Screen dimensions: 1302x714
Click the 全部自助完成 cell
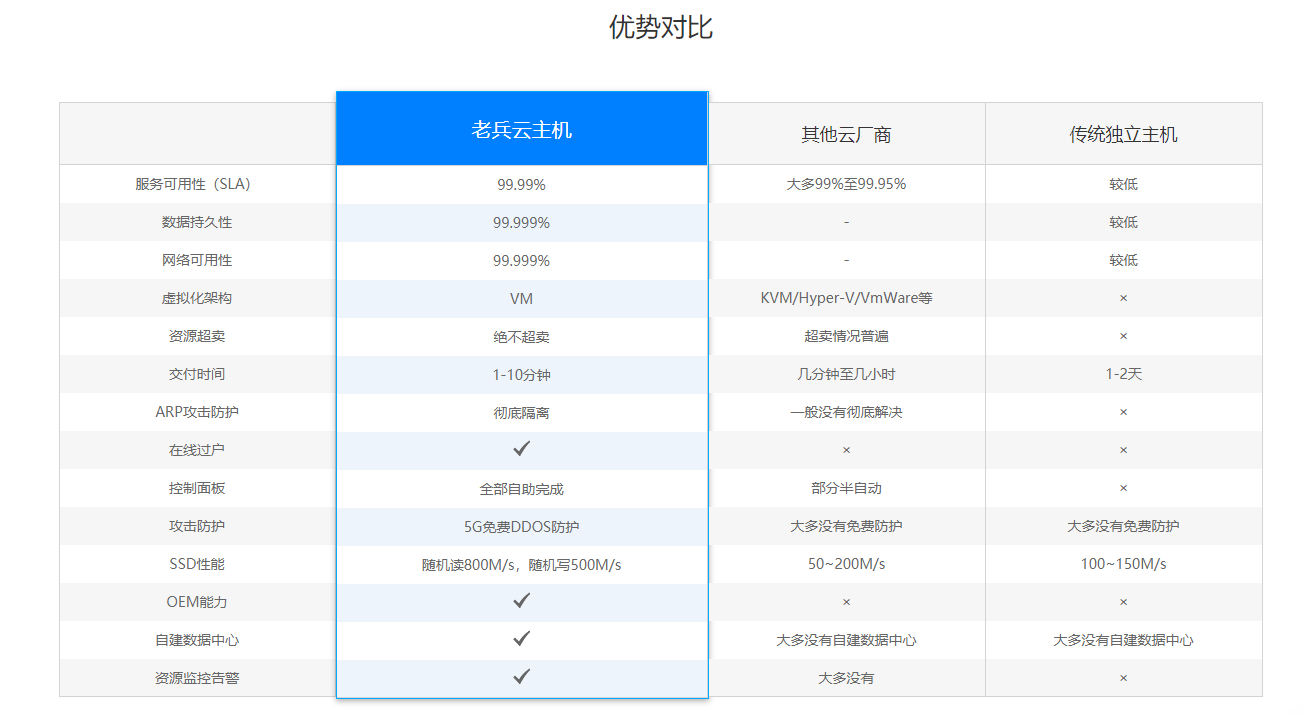[521, 489]
